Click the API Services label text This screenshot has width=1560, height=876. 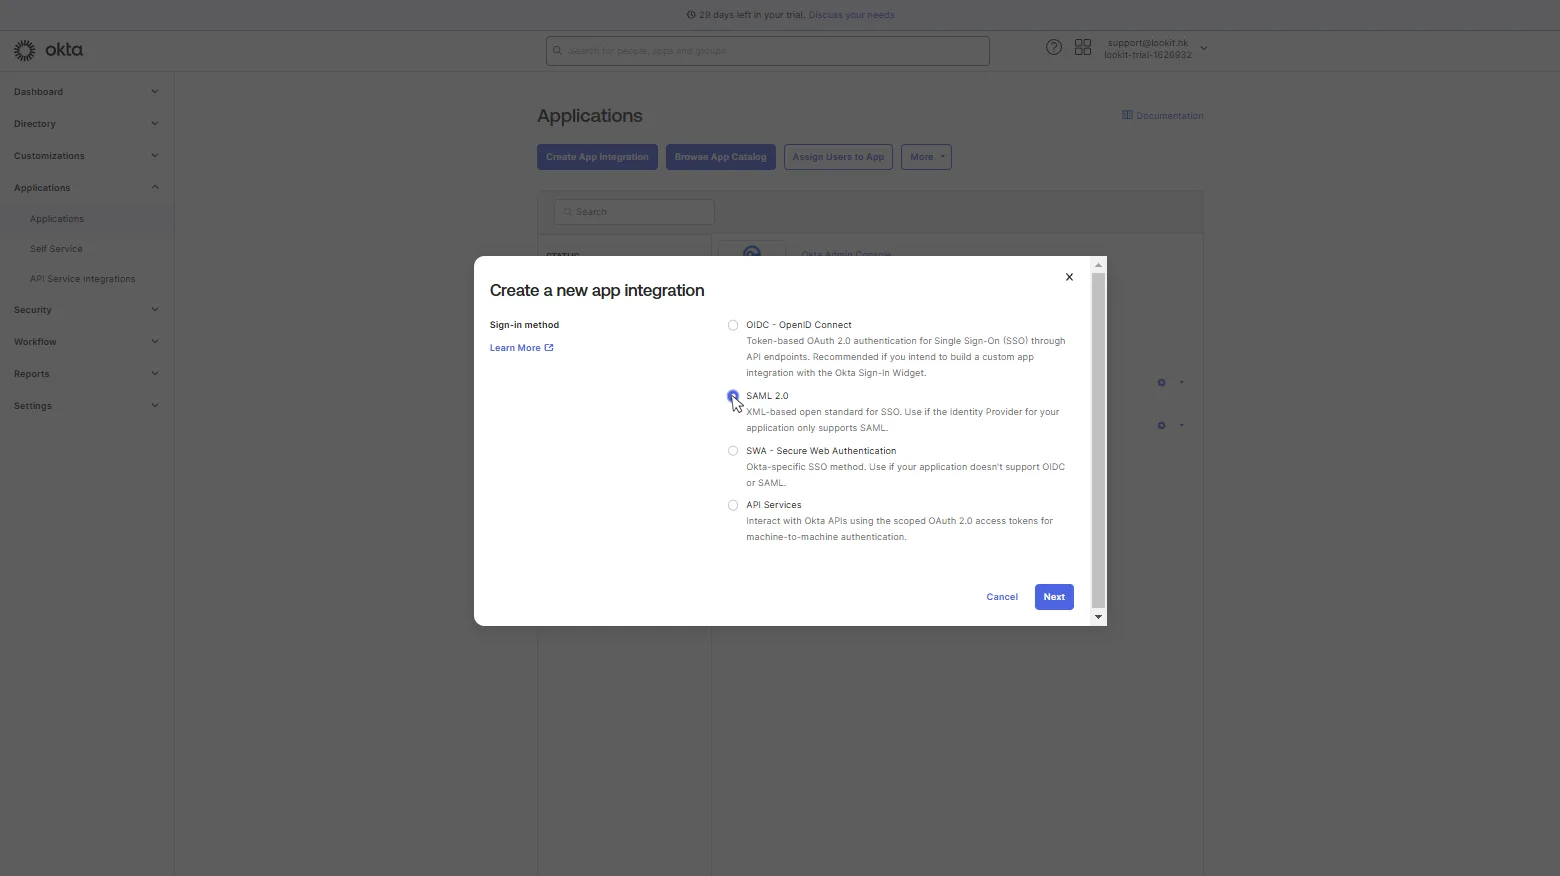click(x=773, y=505)
